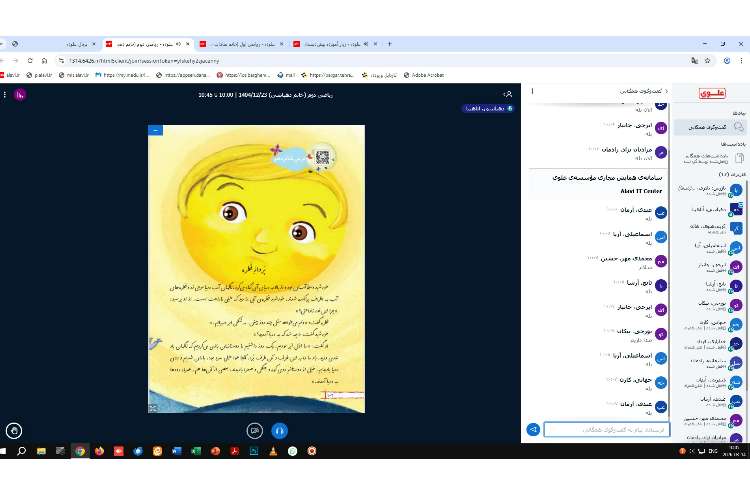
Task: Switch to the fourth browser tab
Action: [x=335, y=44]
